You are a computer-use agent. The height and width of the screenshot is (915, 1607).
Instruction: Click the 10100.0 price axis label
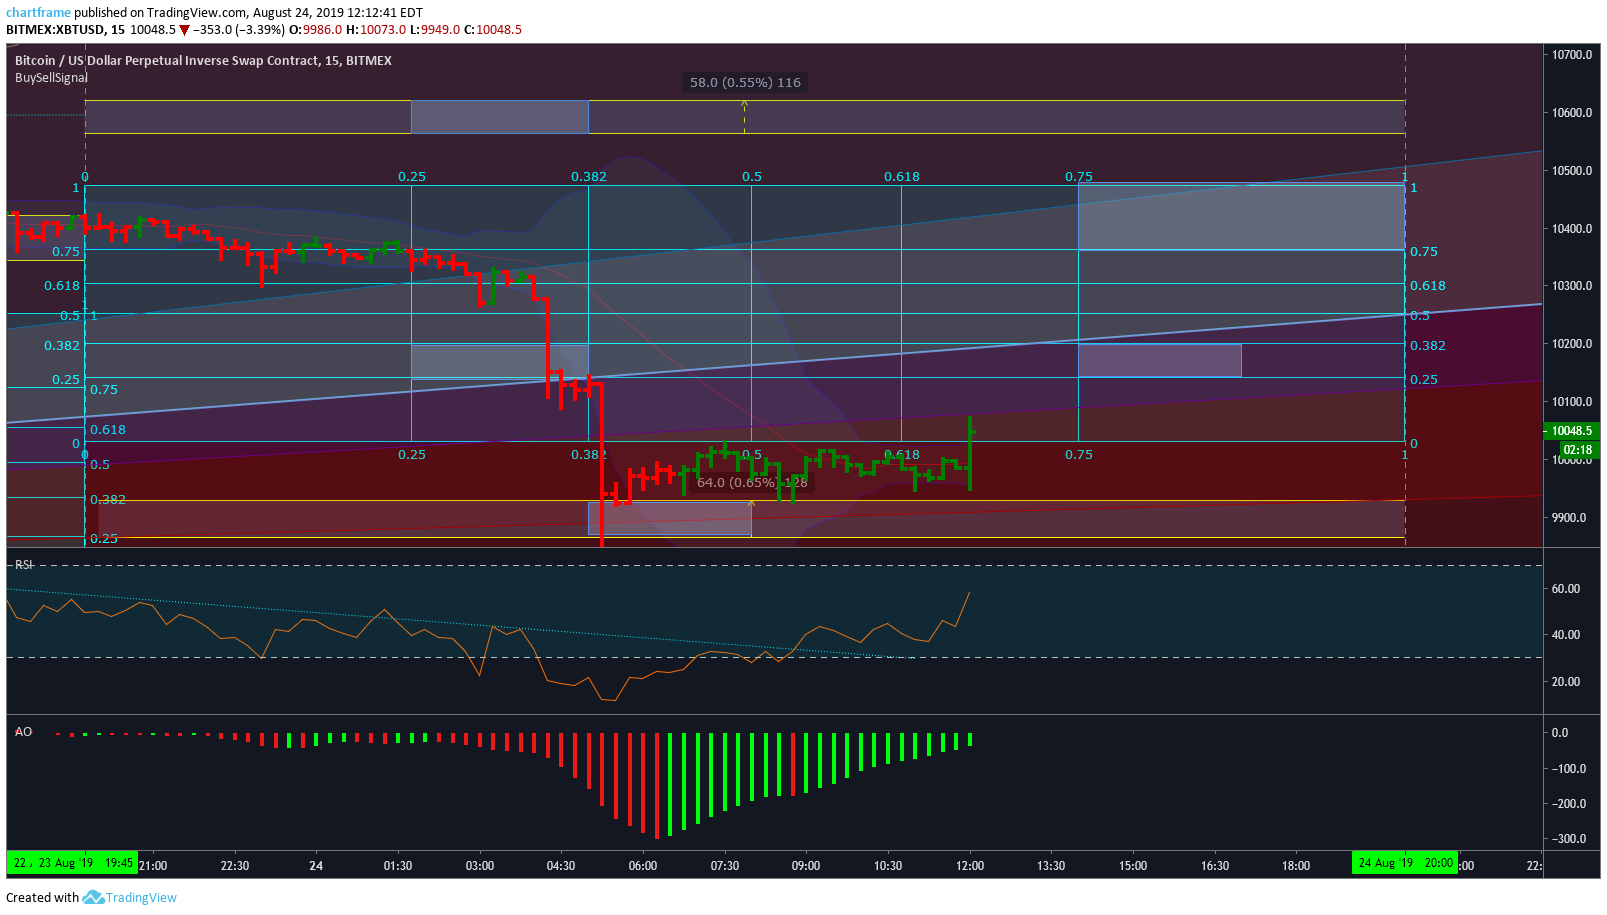[1572, 402]
